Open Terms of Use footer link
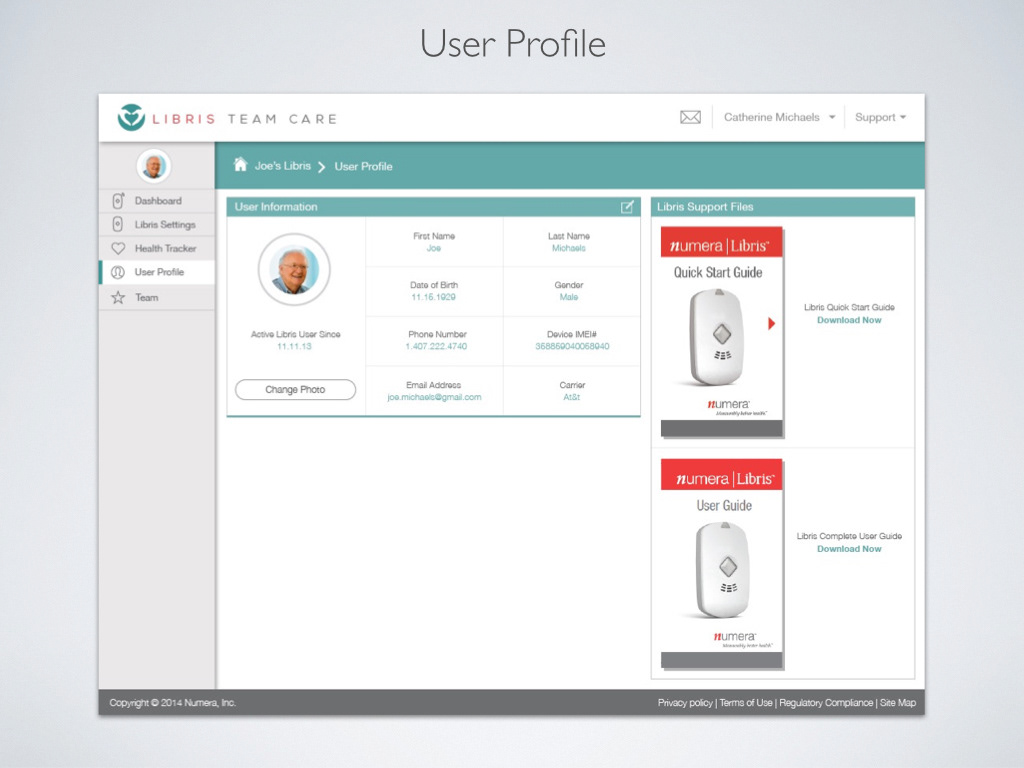1024x768 pixels. pos(746,703)
